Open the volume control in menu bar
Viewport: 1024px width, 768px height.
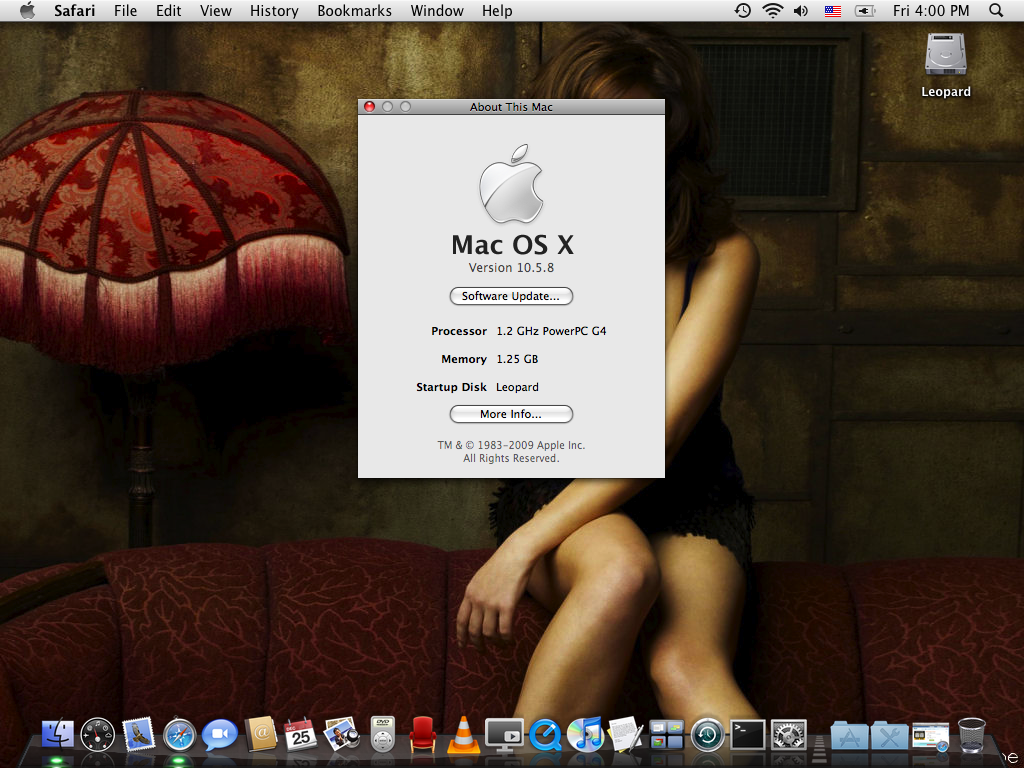point(801,10)
